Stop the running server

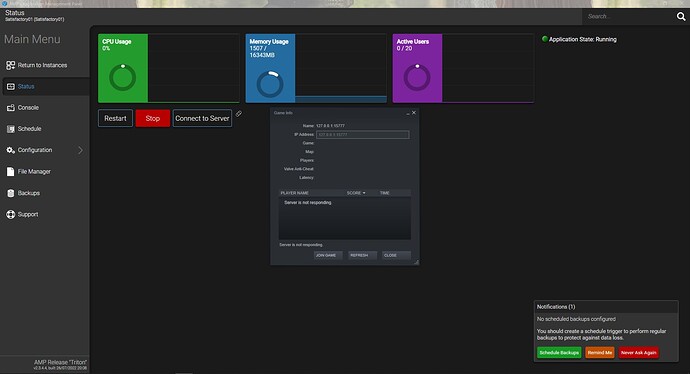(153, 118)
